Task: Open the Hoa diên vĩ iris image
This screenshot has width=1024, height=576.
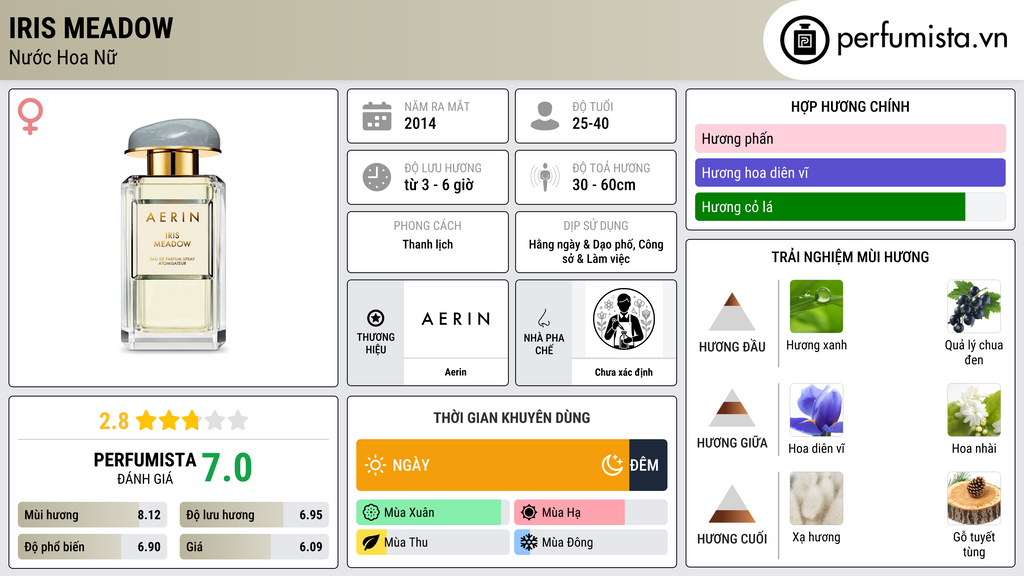Action: 816,409
